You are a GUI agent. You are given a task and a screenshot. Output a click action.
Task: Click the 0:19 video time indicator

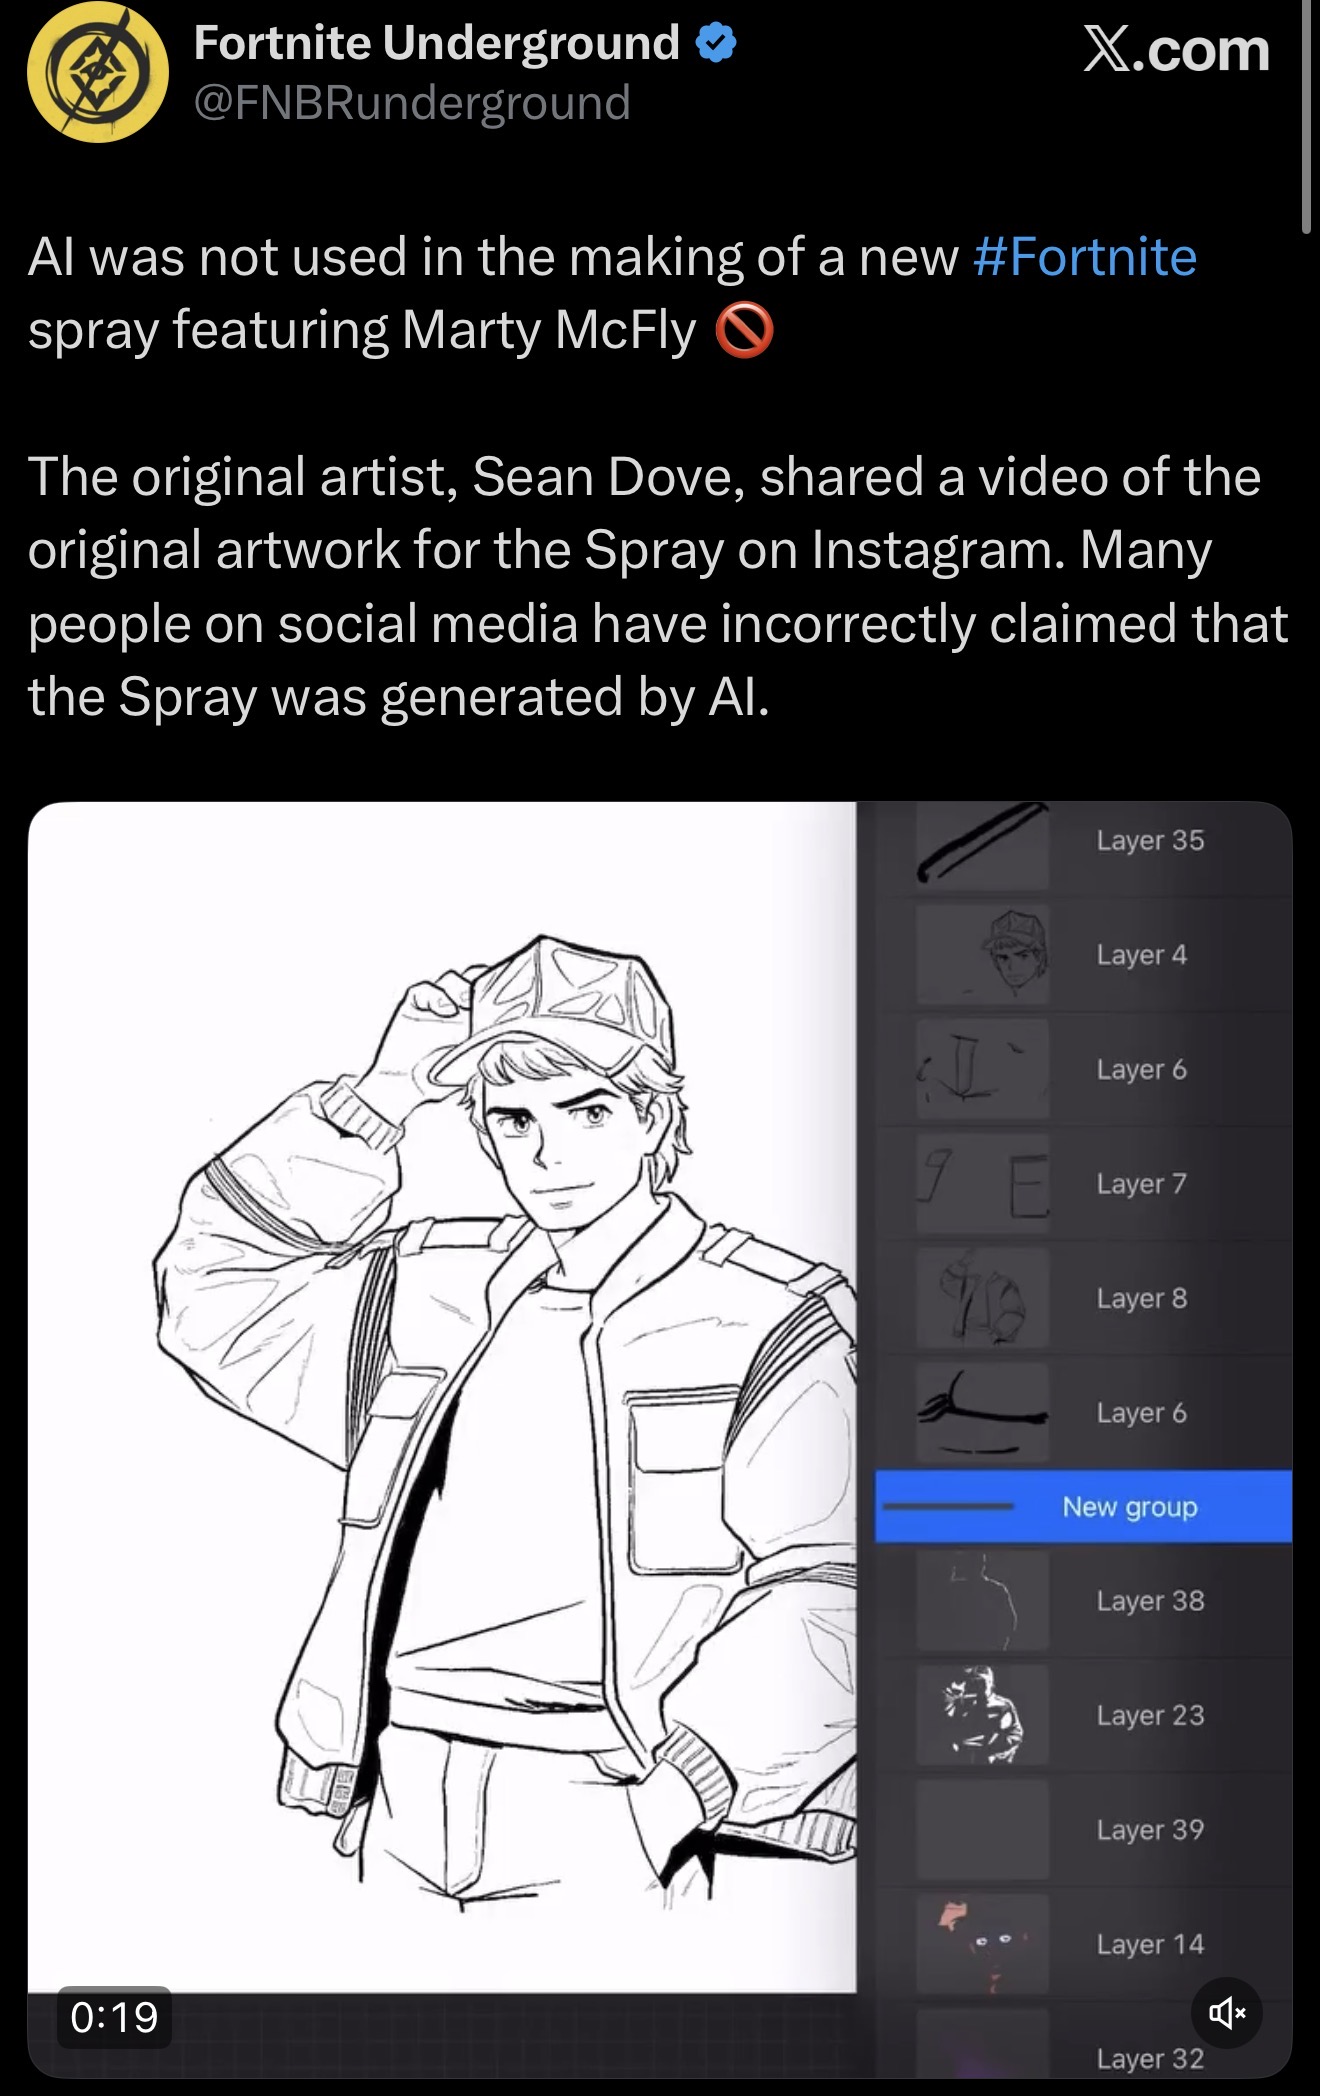[x=114, y=2017]
